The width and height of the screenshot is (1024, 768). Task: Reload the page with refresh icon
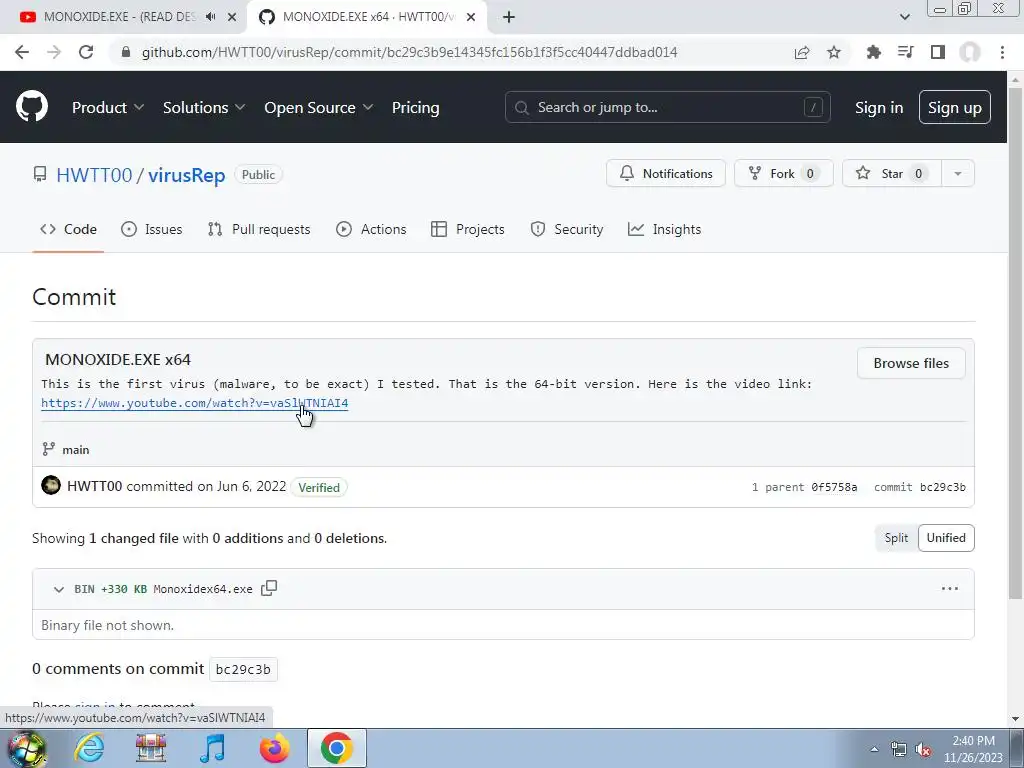point(86,52)
